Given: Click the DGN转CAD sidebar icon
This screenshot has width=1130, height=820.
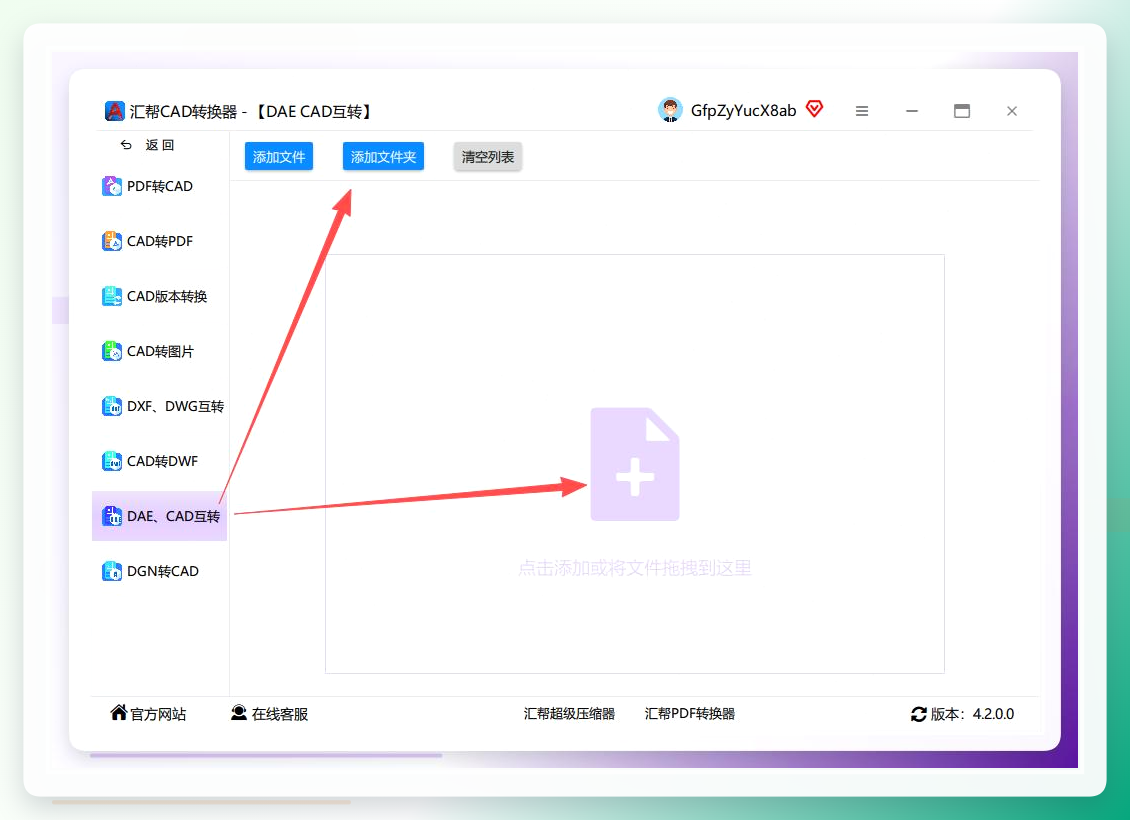Looking at the screenshot, I should tap(112, 571).
